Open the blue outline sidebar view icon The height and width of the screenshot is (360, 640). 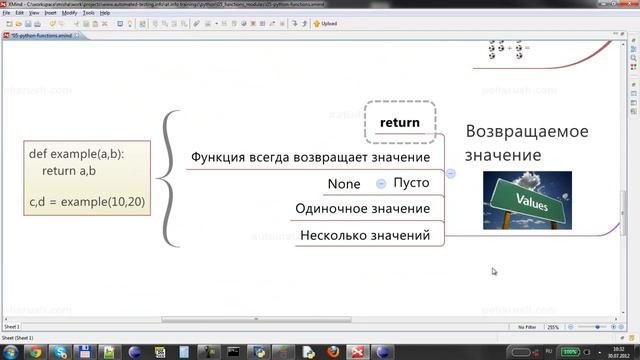pos(633,49)
